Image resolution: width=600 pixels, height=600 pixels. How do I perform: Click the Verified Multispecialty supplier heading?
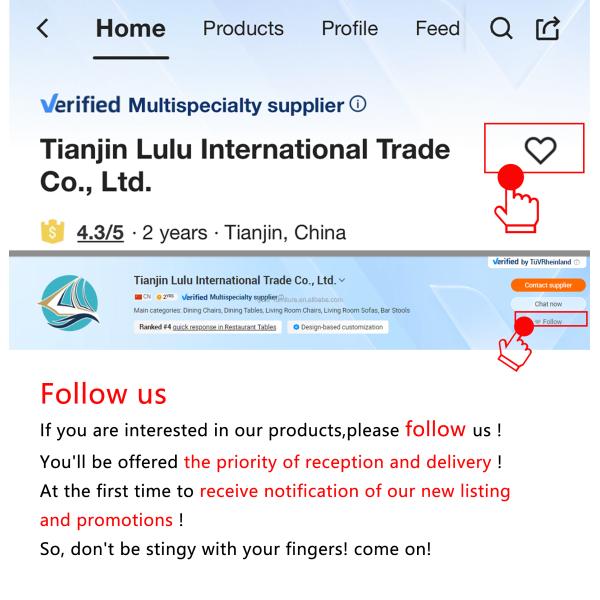pyautogui.click(x=192, y=104)
